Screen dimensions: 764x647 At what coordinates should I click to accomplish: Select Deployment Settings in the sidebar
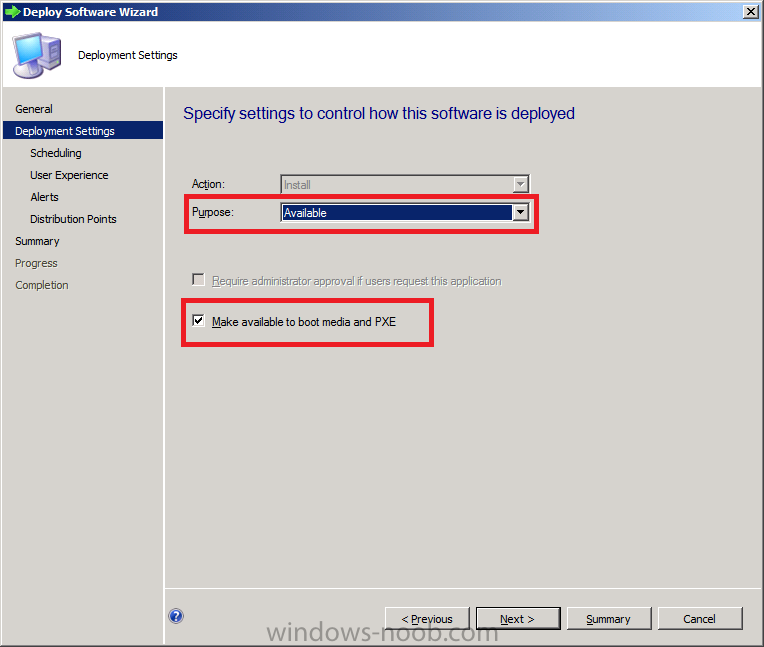(83, 131)
